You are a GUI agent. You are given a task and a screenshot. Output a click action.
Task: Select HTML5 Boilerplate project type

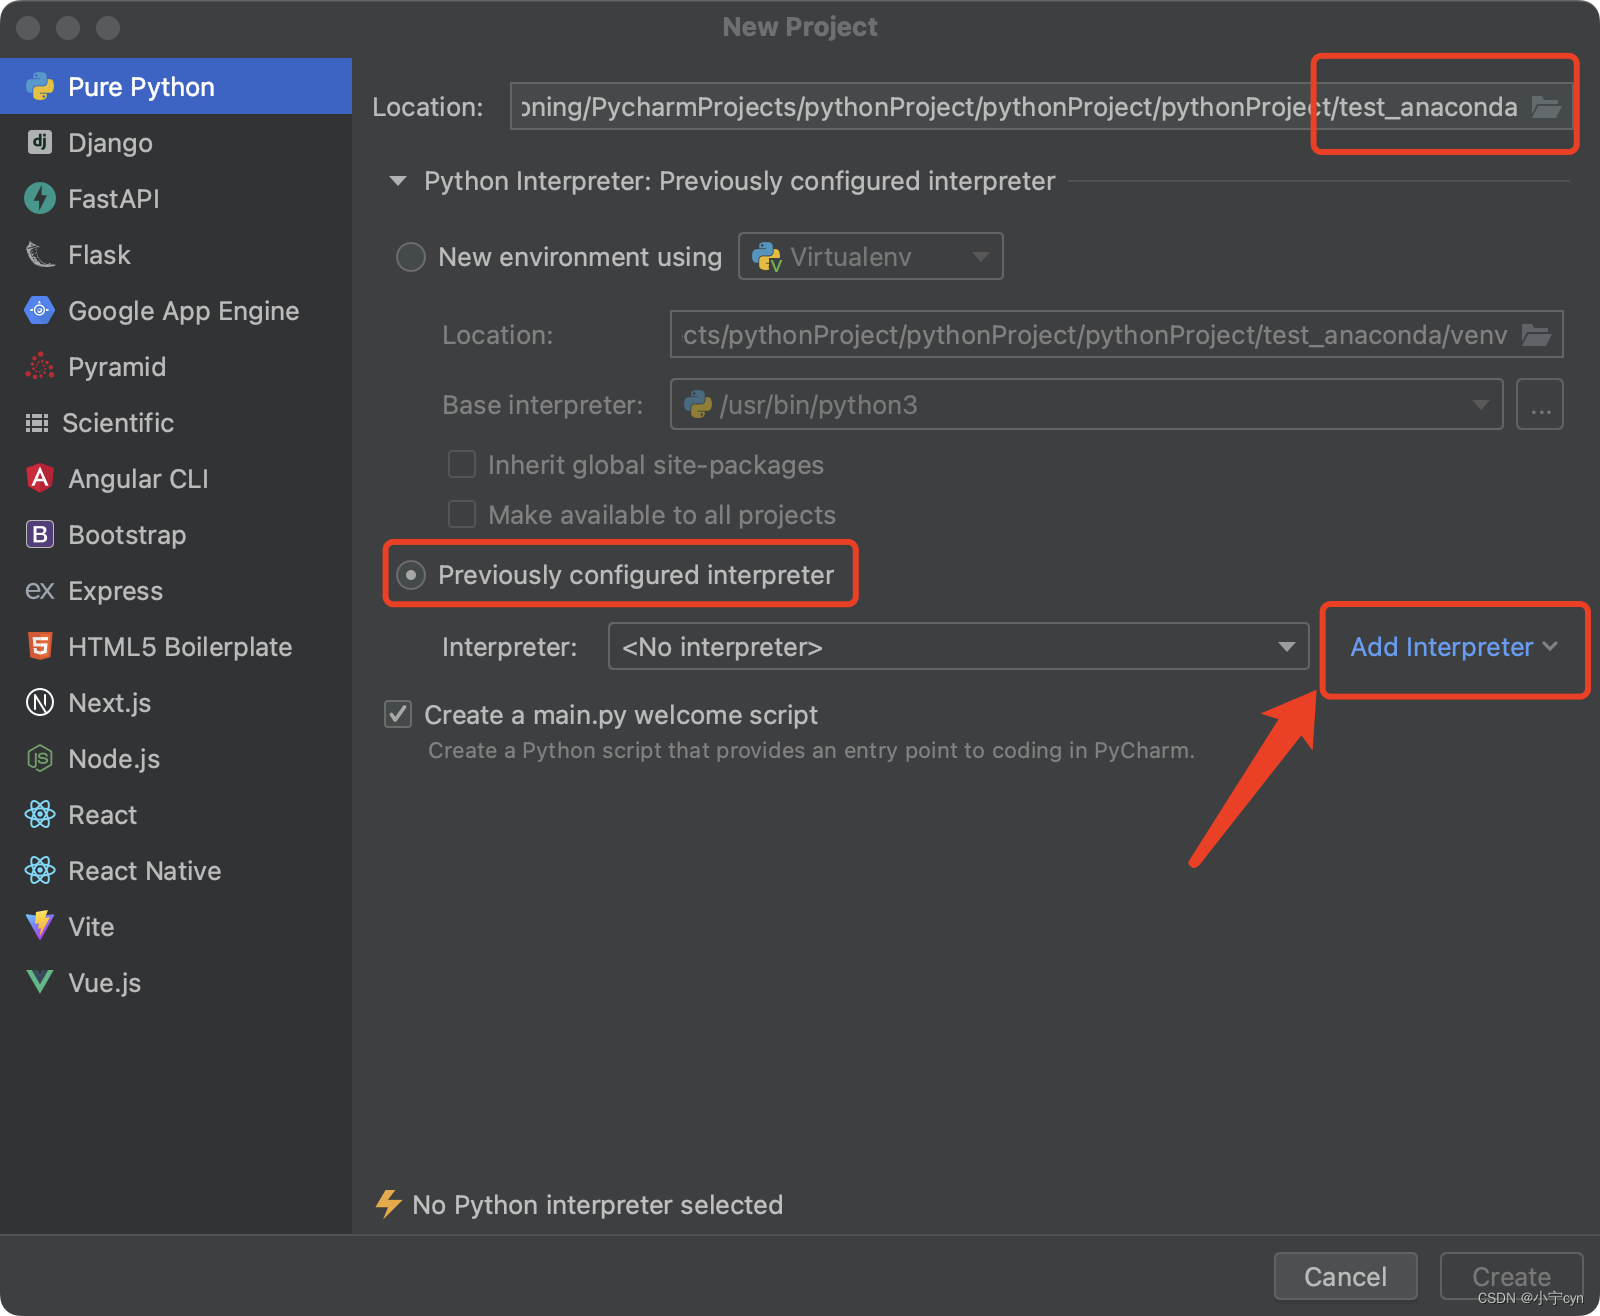point(176,646)
